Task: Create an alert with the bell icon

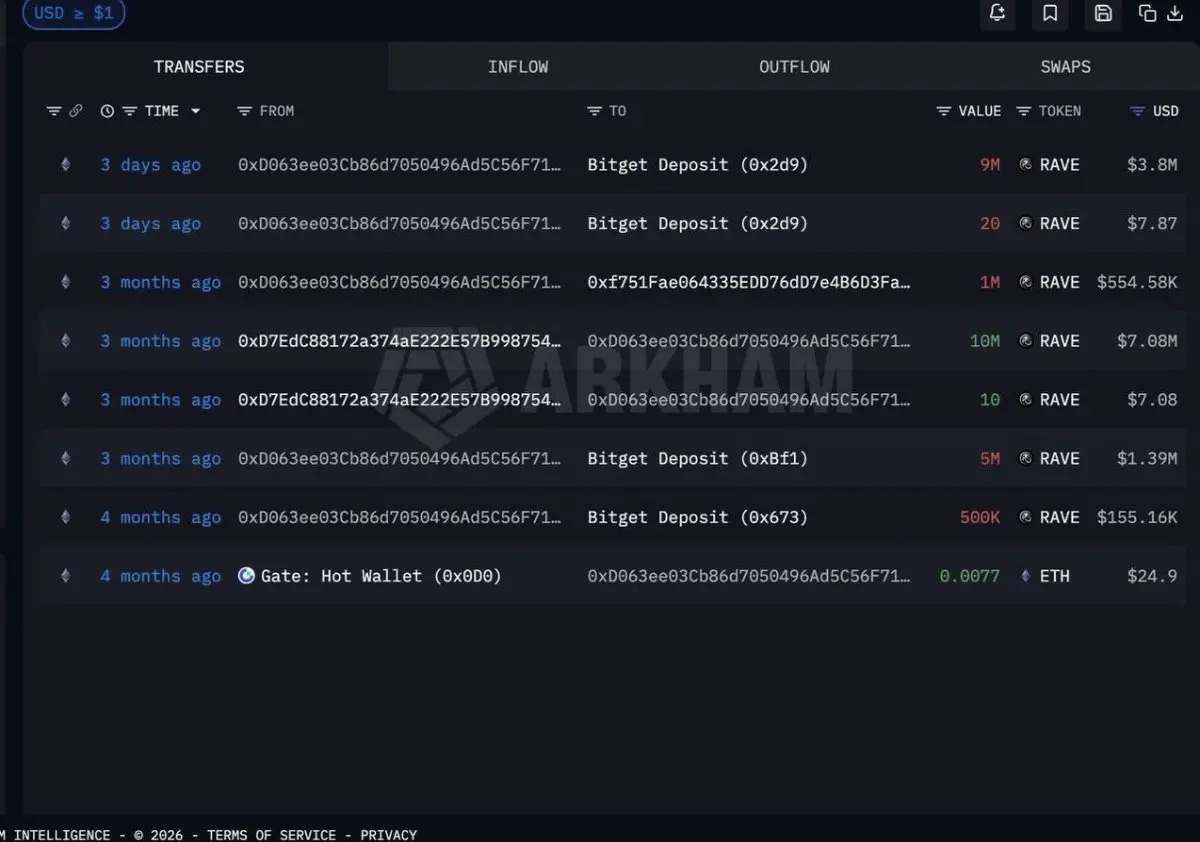Action: pos(997,13)
